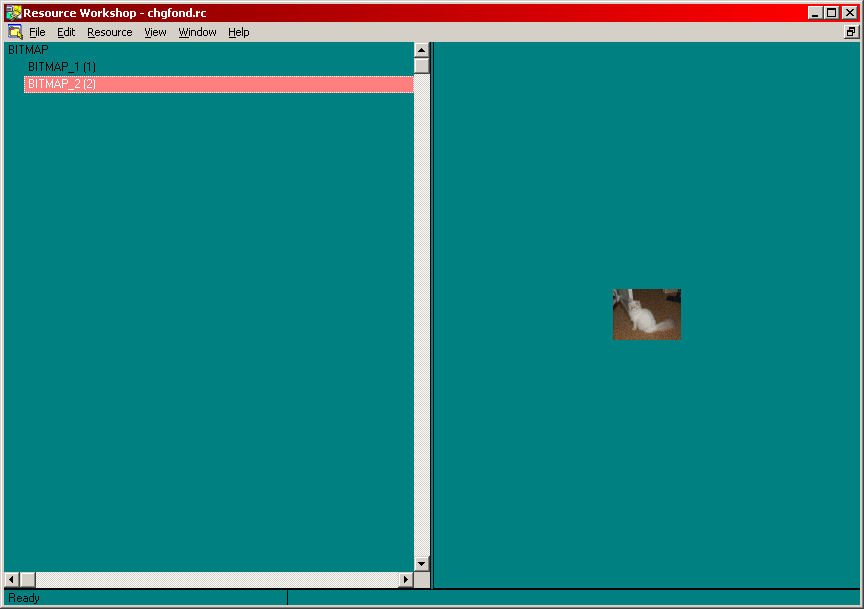
Task: Select the BITMAP root node in the tree
Action: pyautogui.click(x=28, y=50)
